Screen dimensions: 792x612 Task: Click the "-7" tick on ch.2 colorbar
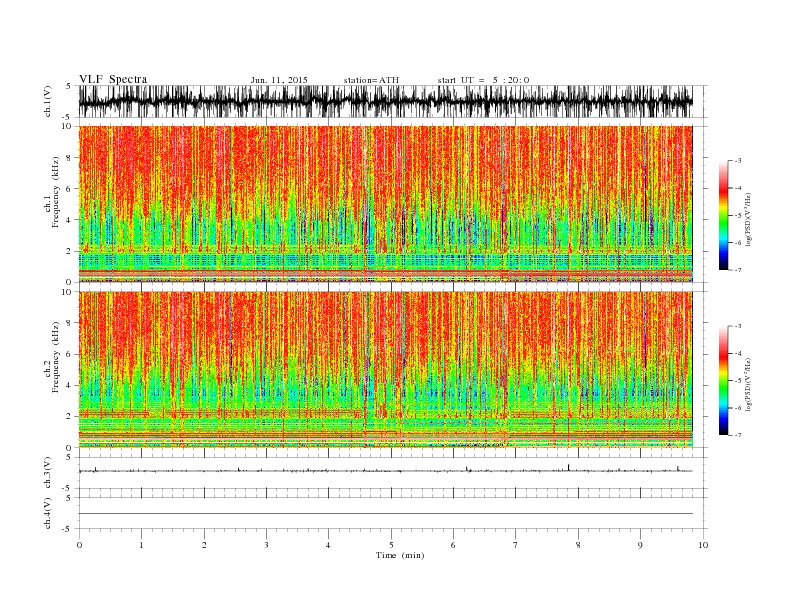[x=738, y=435]
